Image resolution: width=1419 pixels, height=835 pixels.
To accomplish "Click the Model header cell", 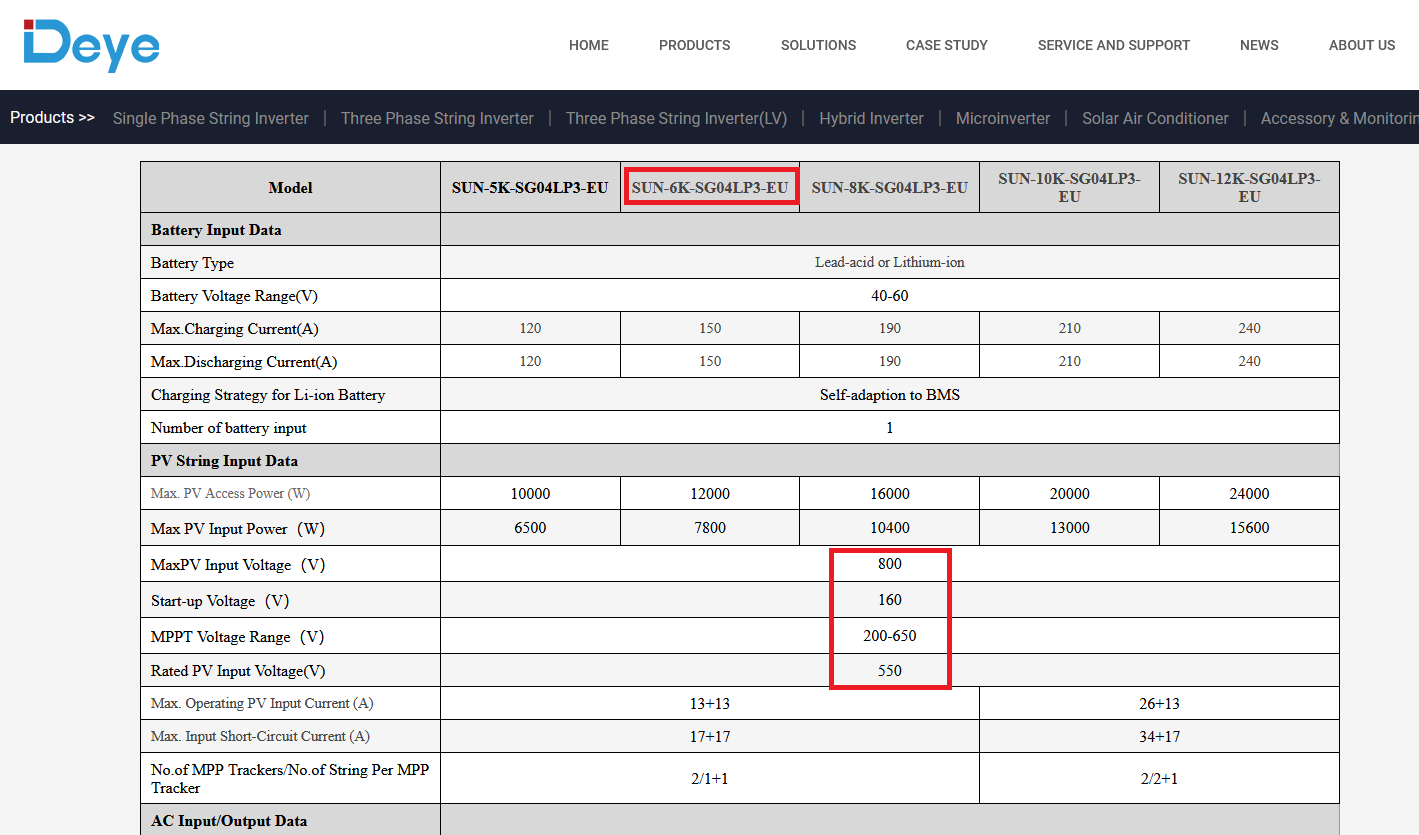I will [x=290, y=187].
